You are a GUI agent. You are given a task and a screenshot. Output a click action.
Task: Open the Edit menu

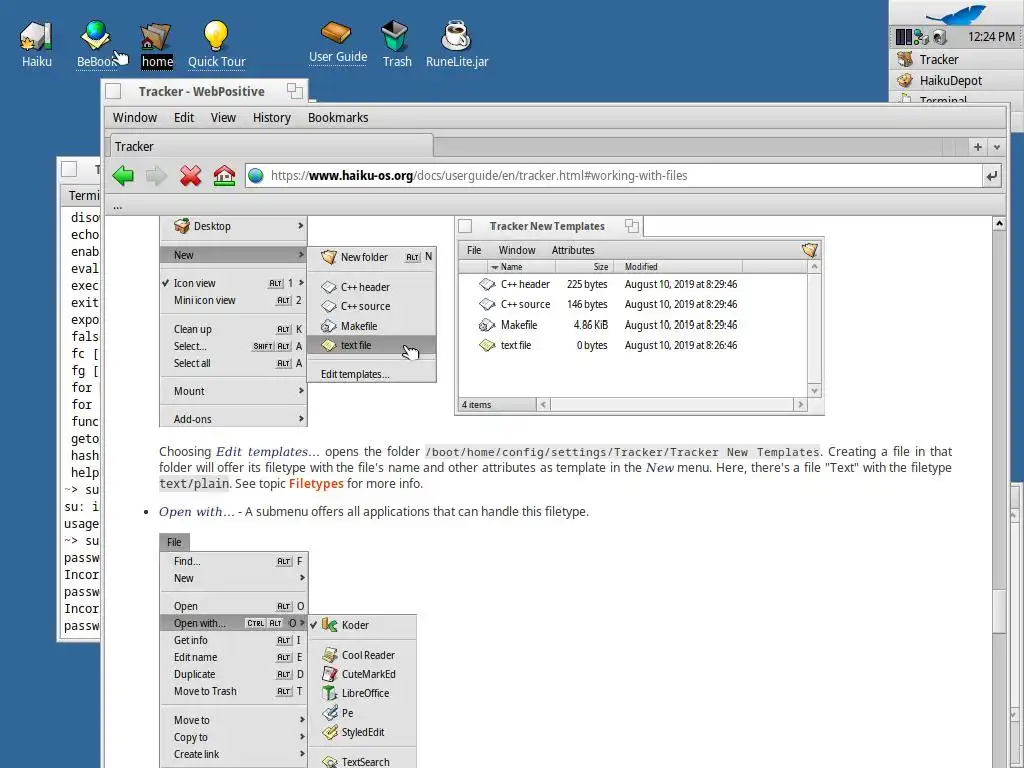[184, 118]
